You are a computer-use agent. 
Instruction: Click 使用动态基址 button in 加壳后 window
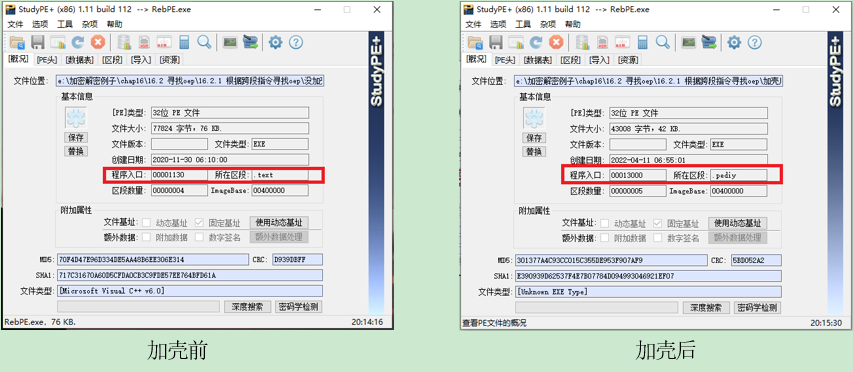point(738,224)
